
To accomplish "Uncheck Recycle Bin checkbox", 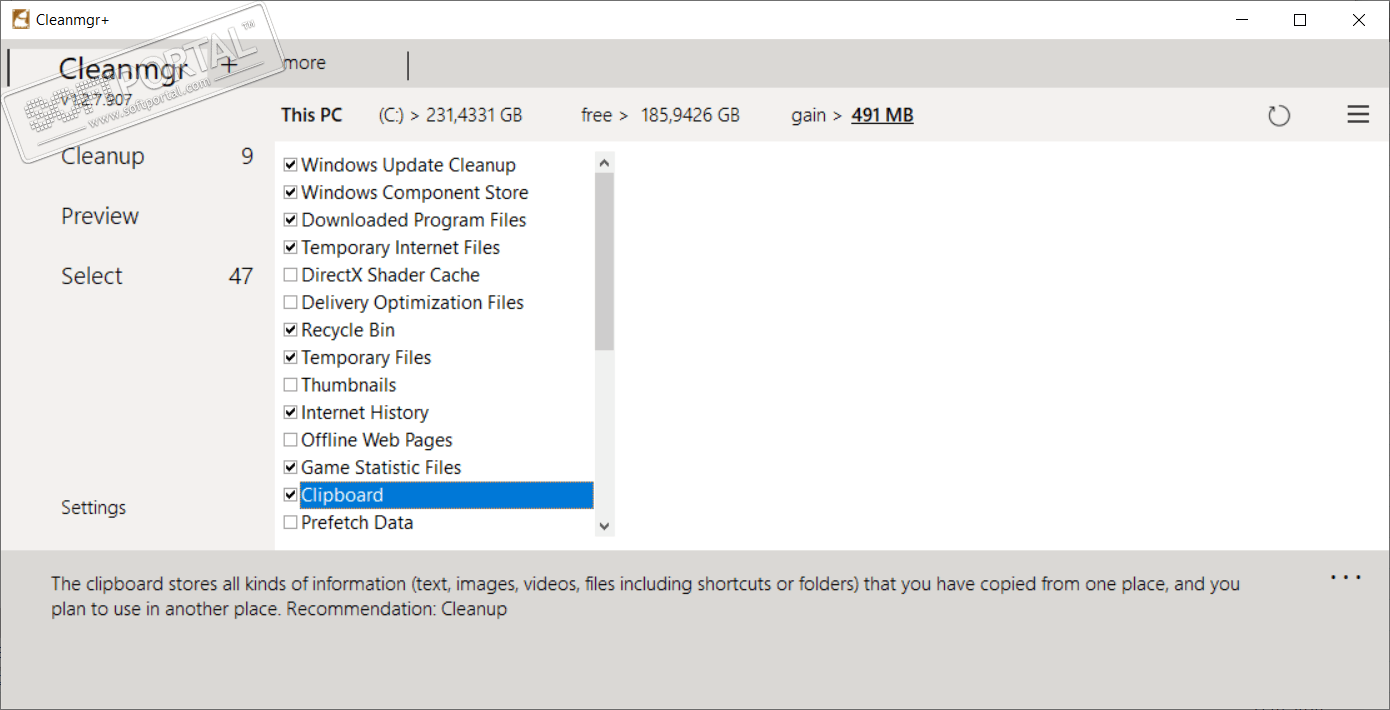I will coord(291,330).
